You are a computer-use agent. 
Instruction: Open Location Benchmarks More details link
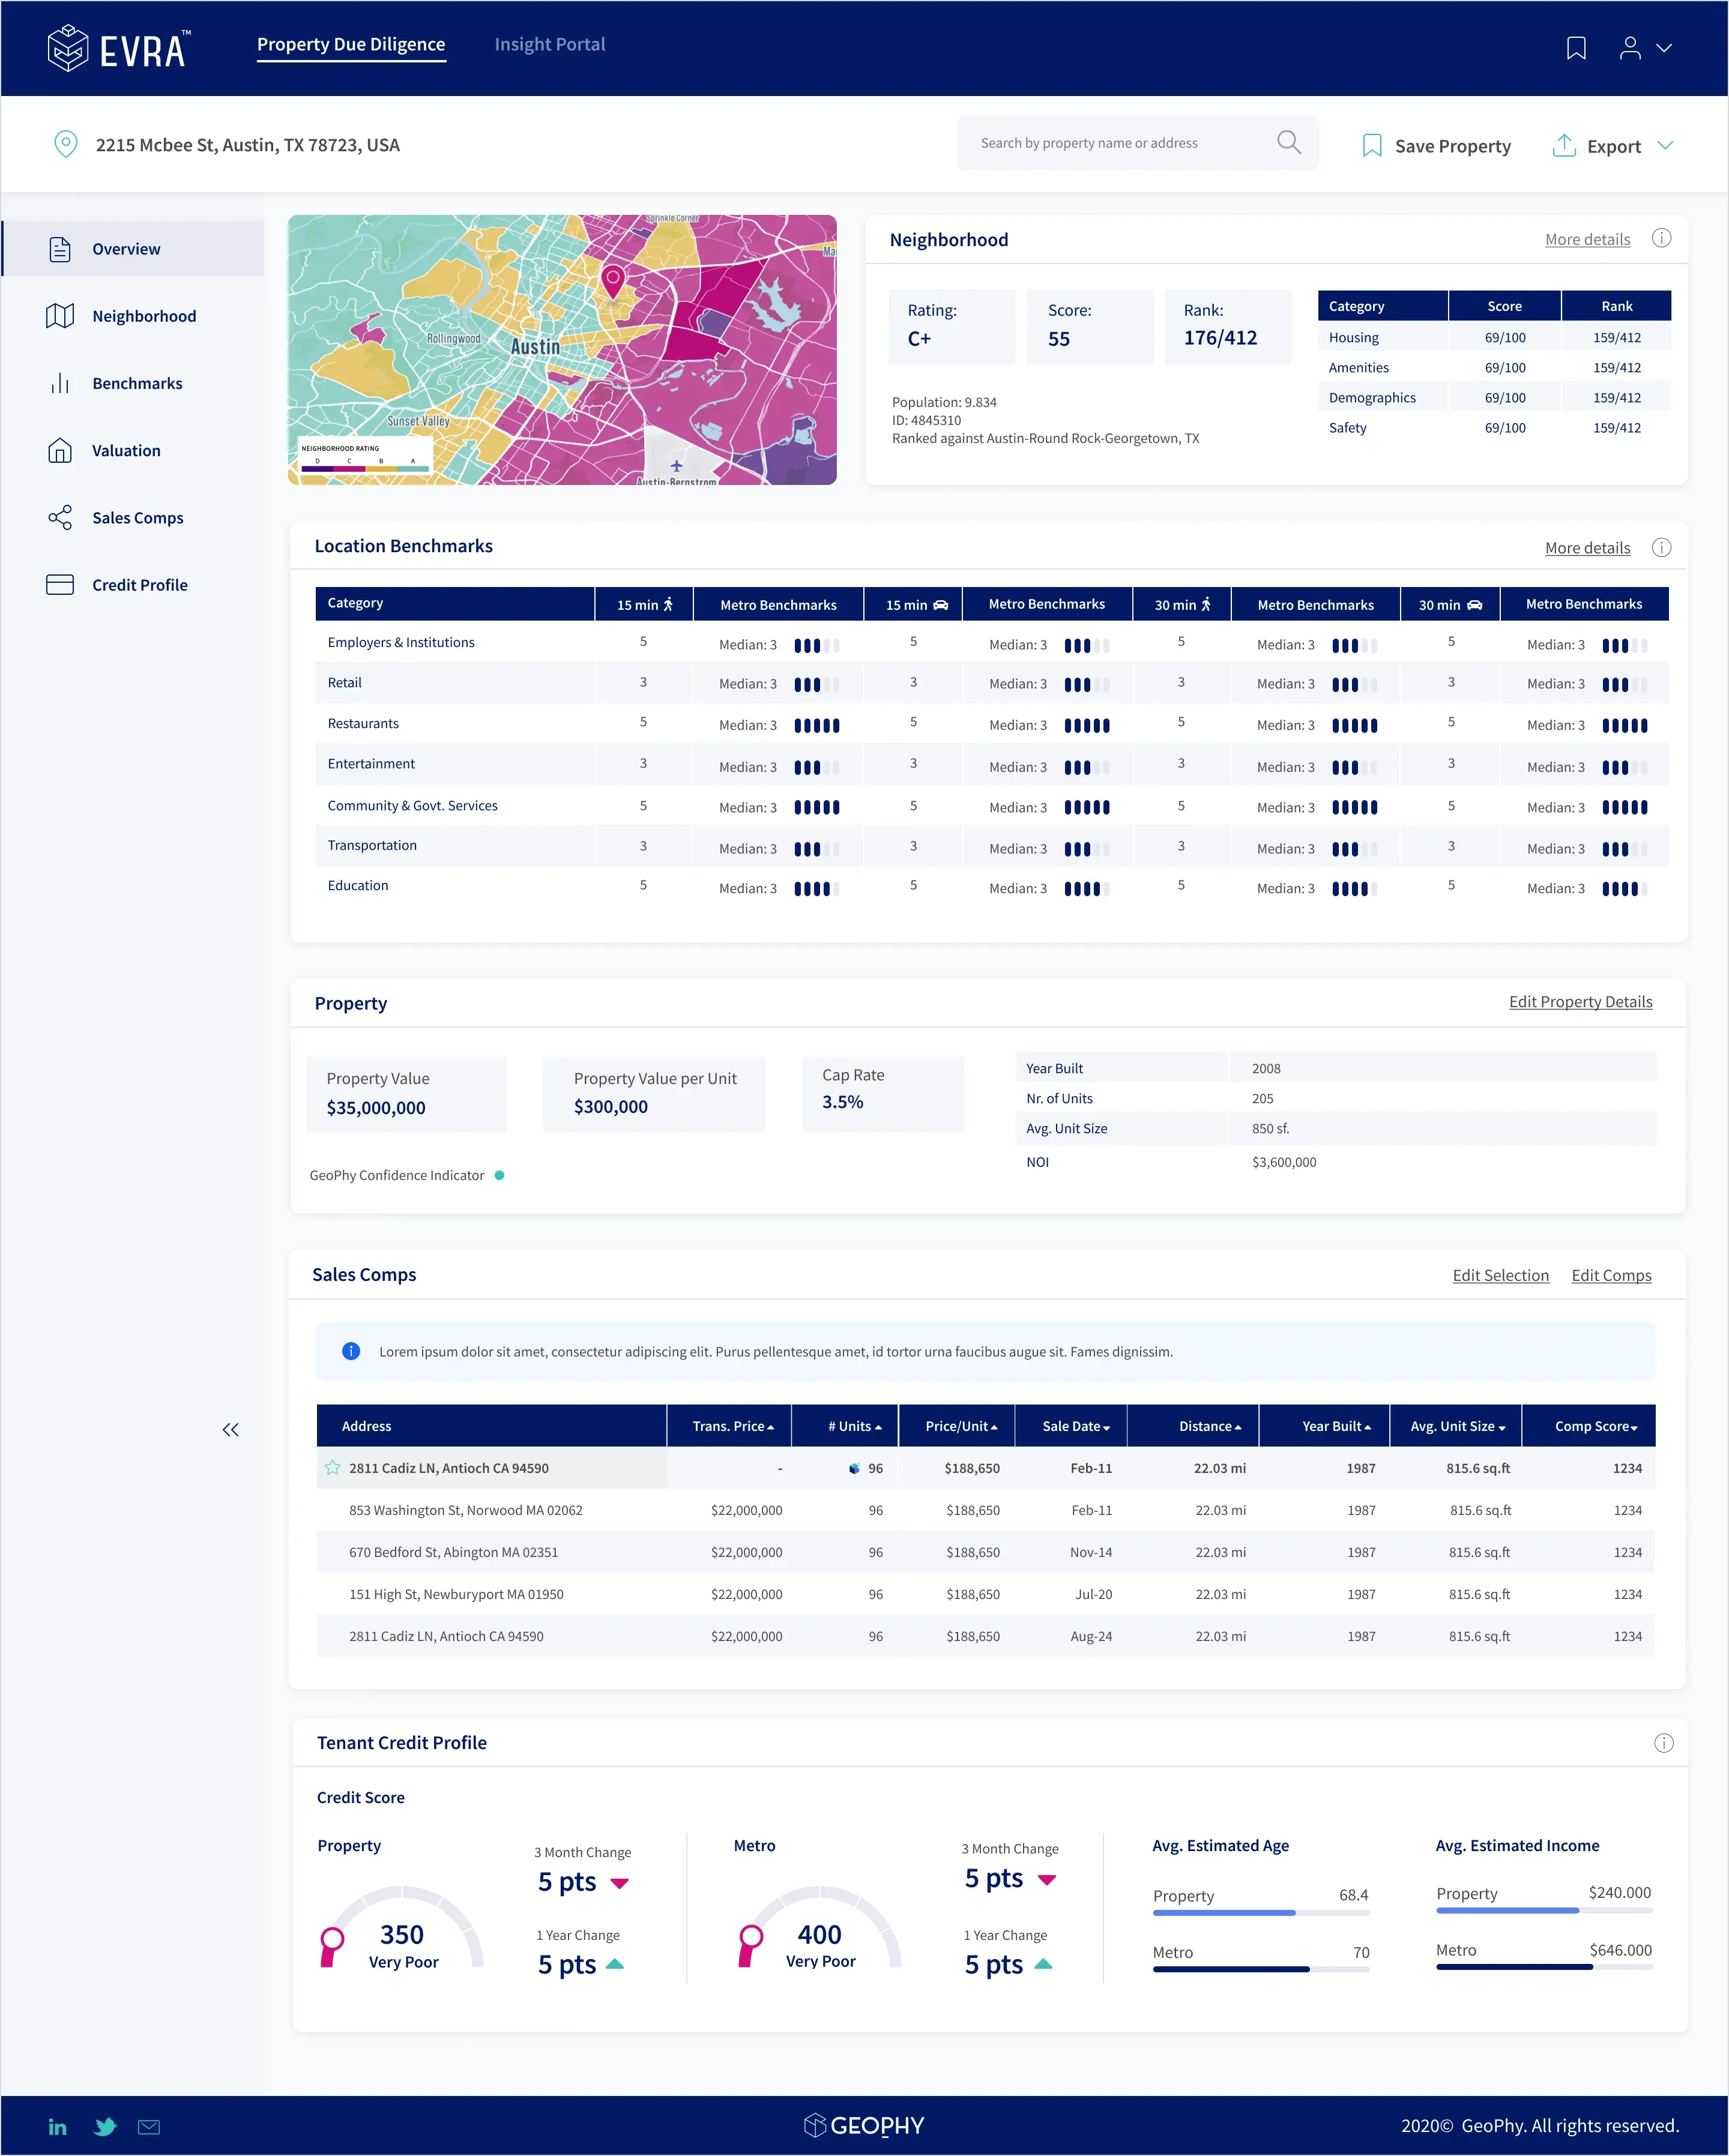click(1587, 548)
